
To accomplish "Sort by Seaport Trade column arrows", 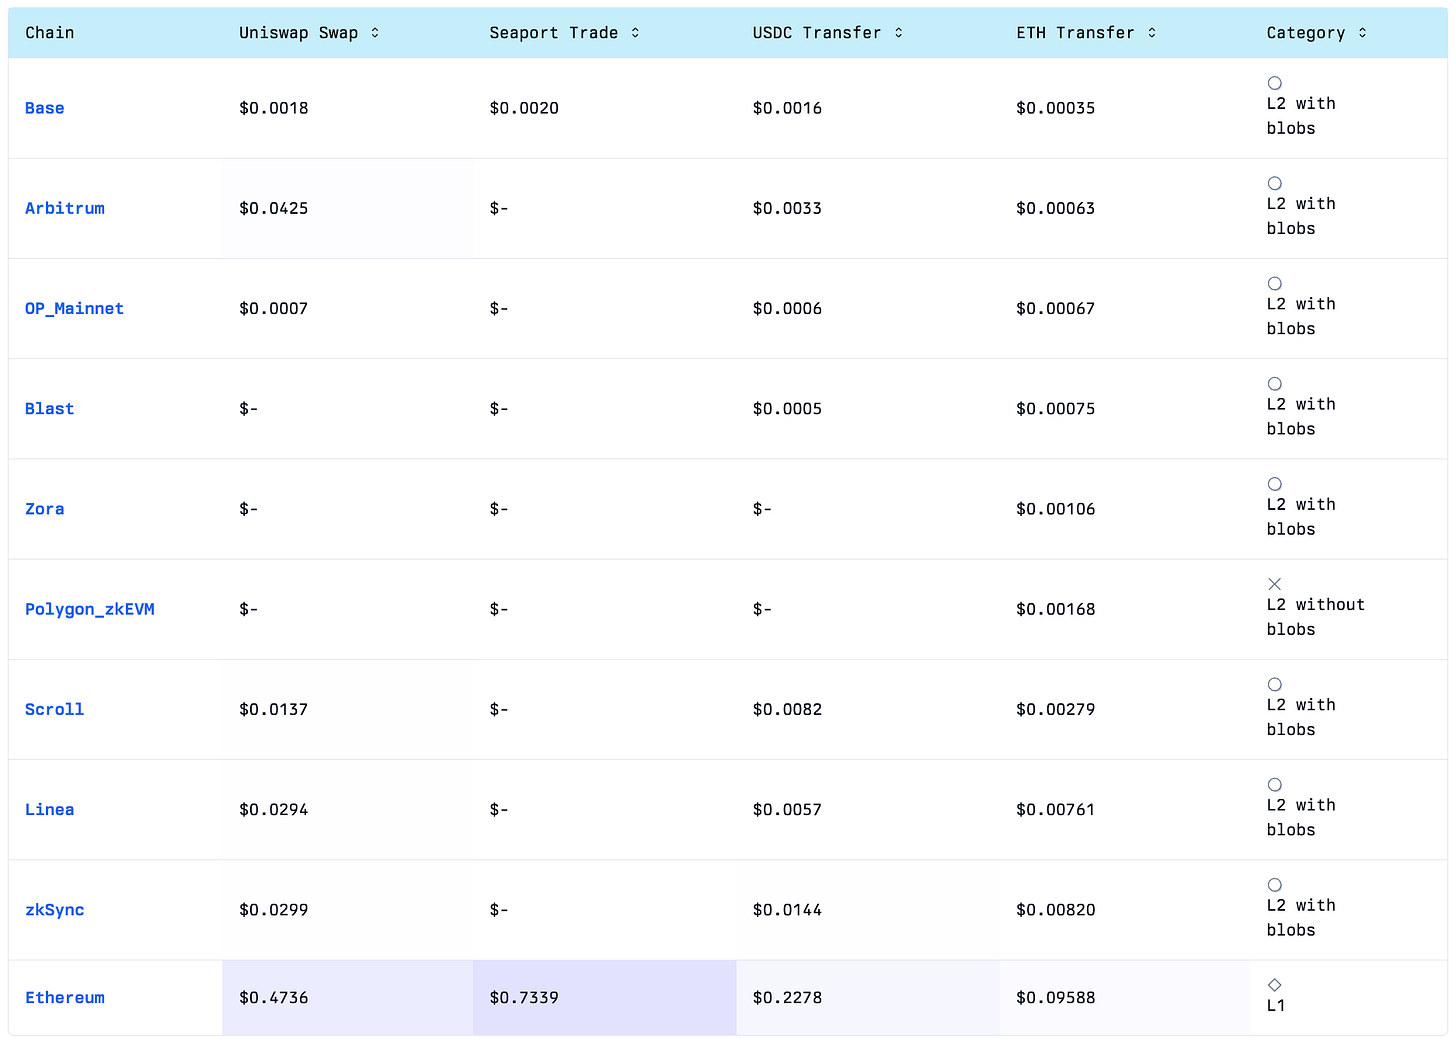I will 635,33.
